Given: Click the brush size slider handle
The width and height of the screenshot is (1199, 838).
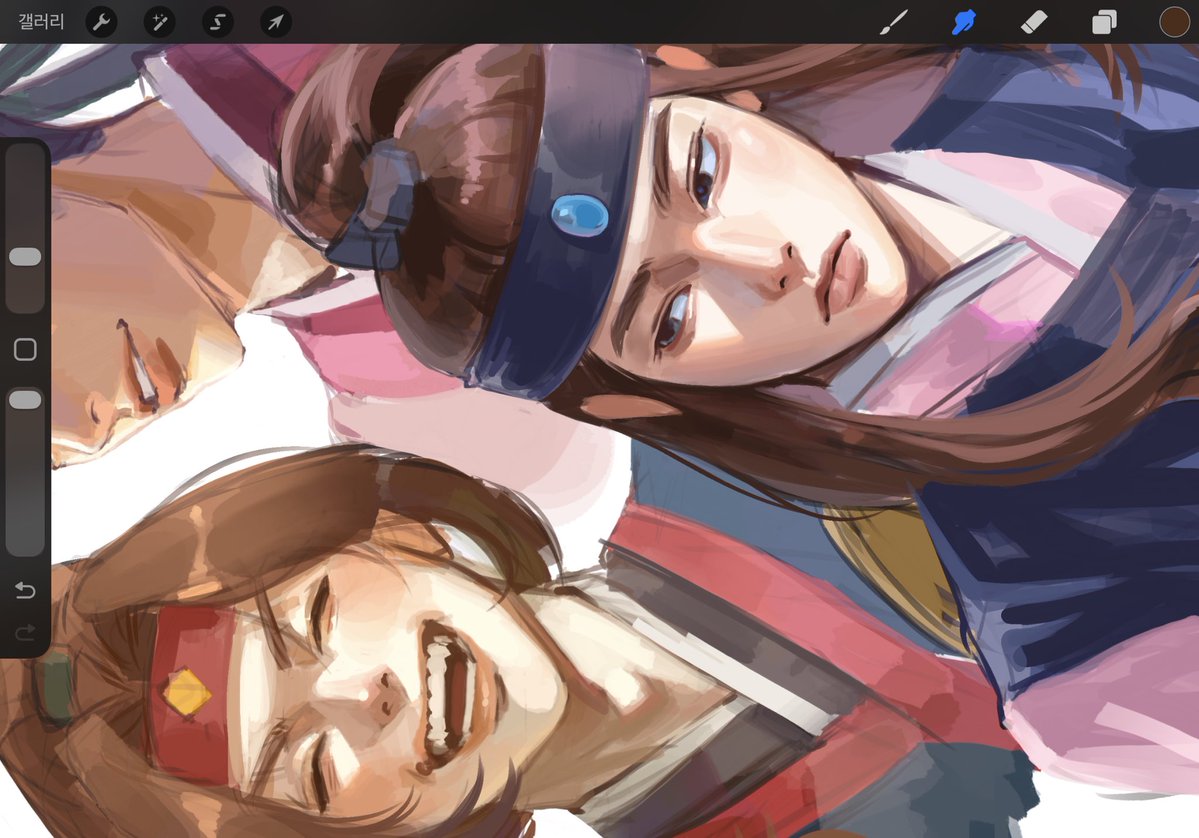Looking at the screenshot, I should click(25, 257).
